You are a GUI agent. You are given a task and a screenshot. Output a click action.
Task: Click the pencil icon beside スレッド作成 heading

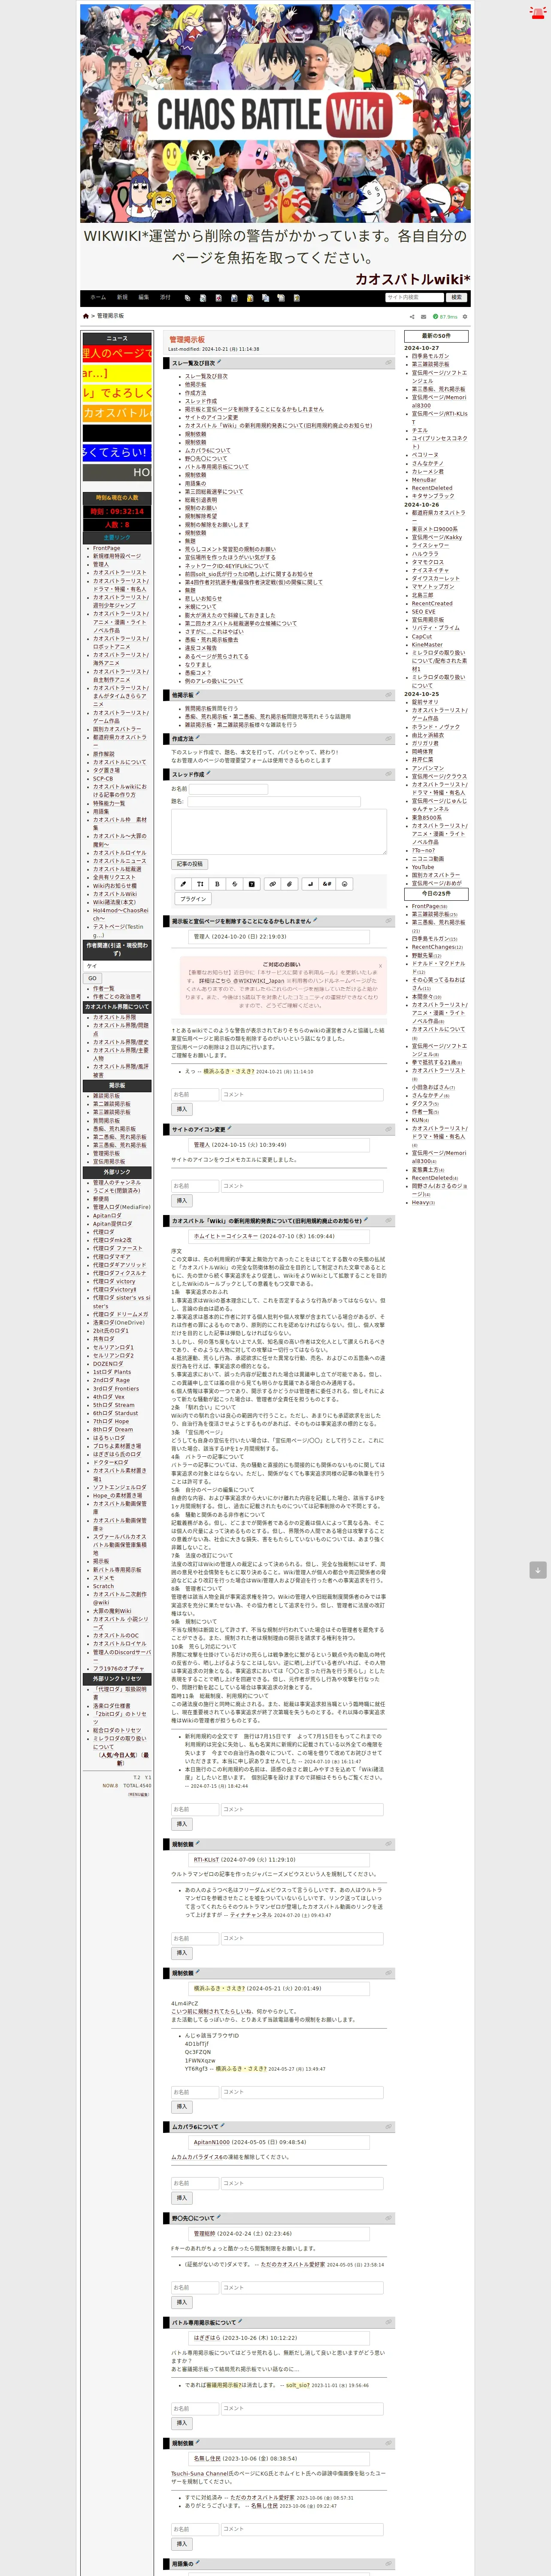point(208,773)
